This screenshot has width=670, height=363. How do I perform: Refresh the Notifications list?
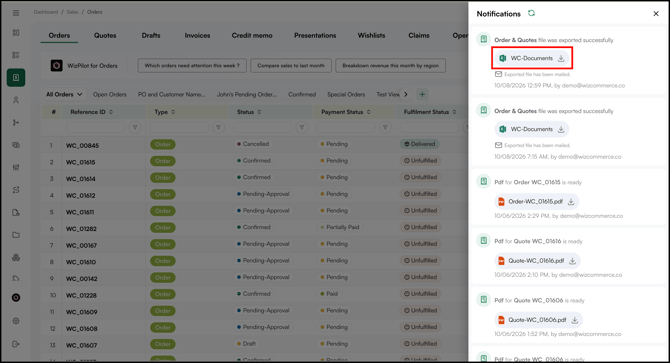(x=531, y=13)
